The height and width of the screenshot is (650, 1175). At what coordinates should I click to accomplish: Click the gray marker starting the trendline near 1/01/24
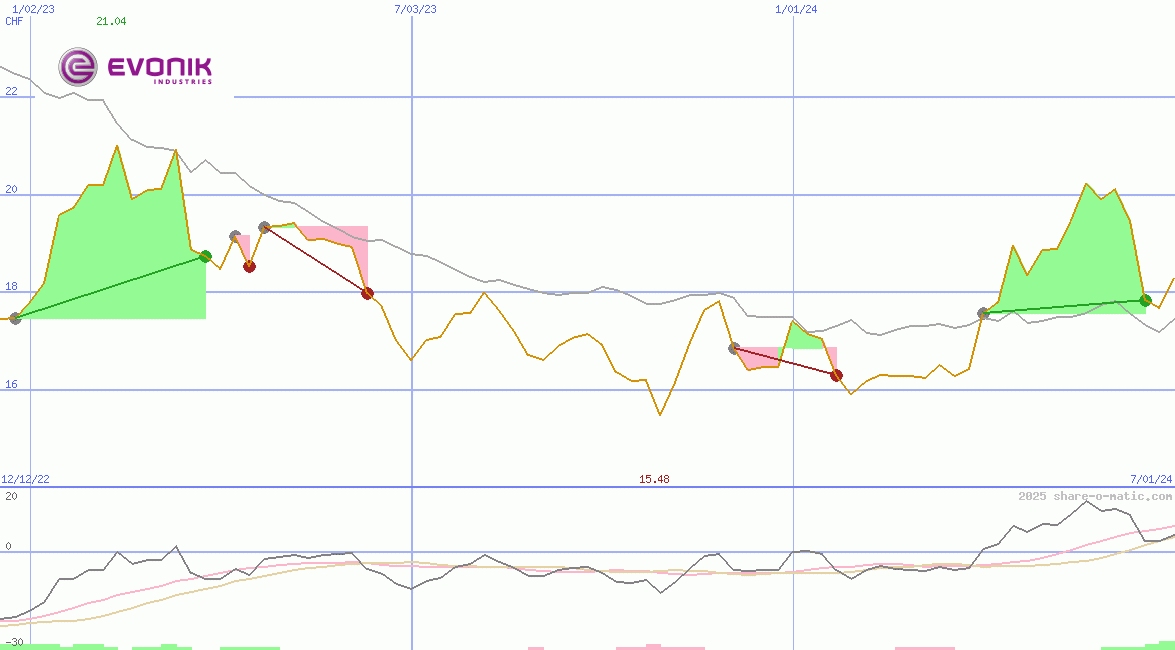click(732, 348)
